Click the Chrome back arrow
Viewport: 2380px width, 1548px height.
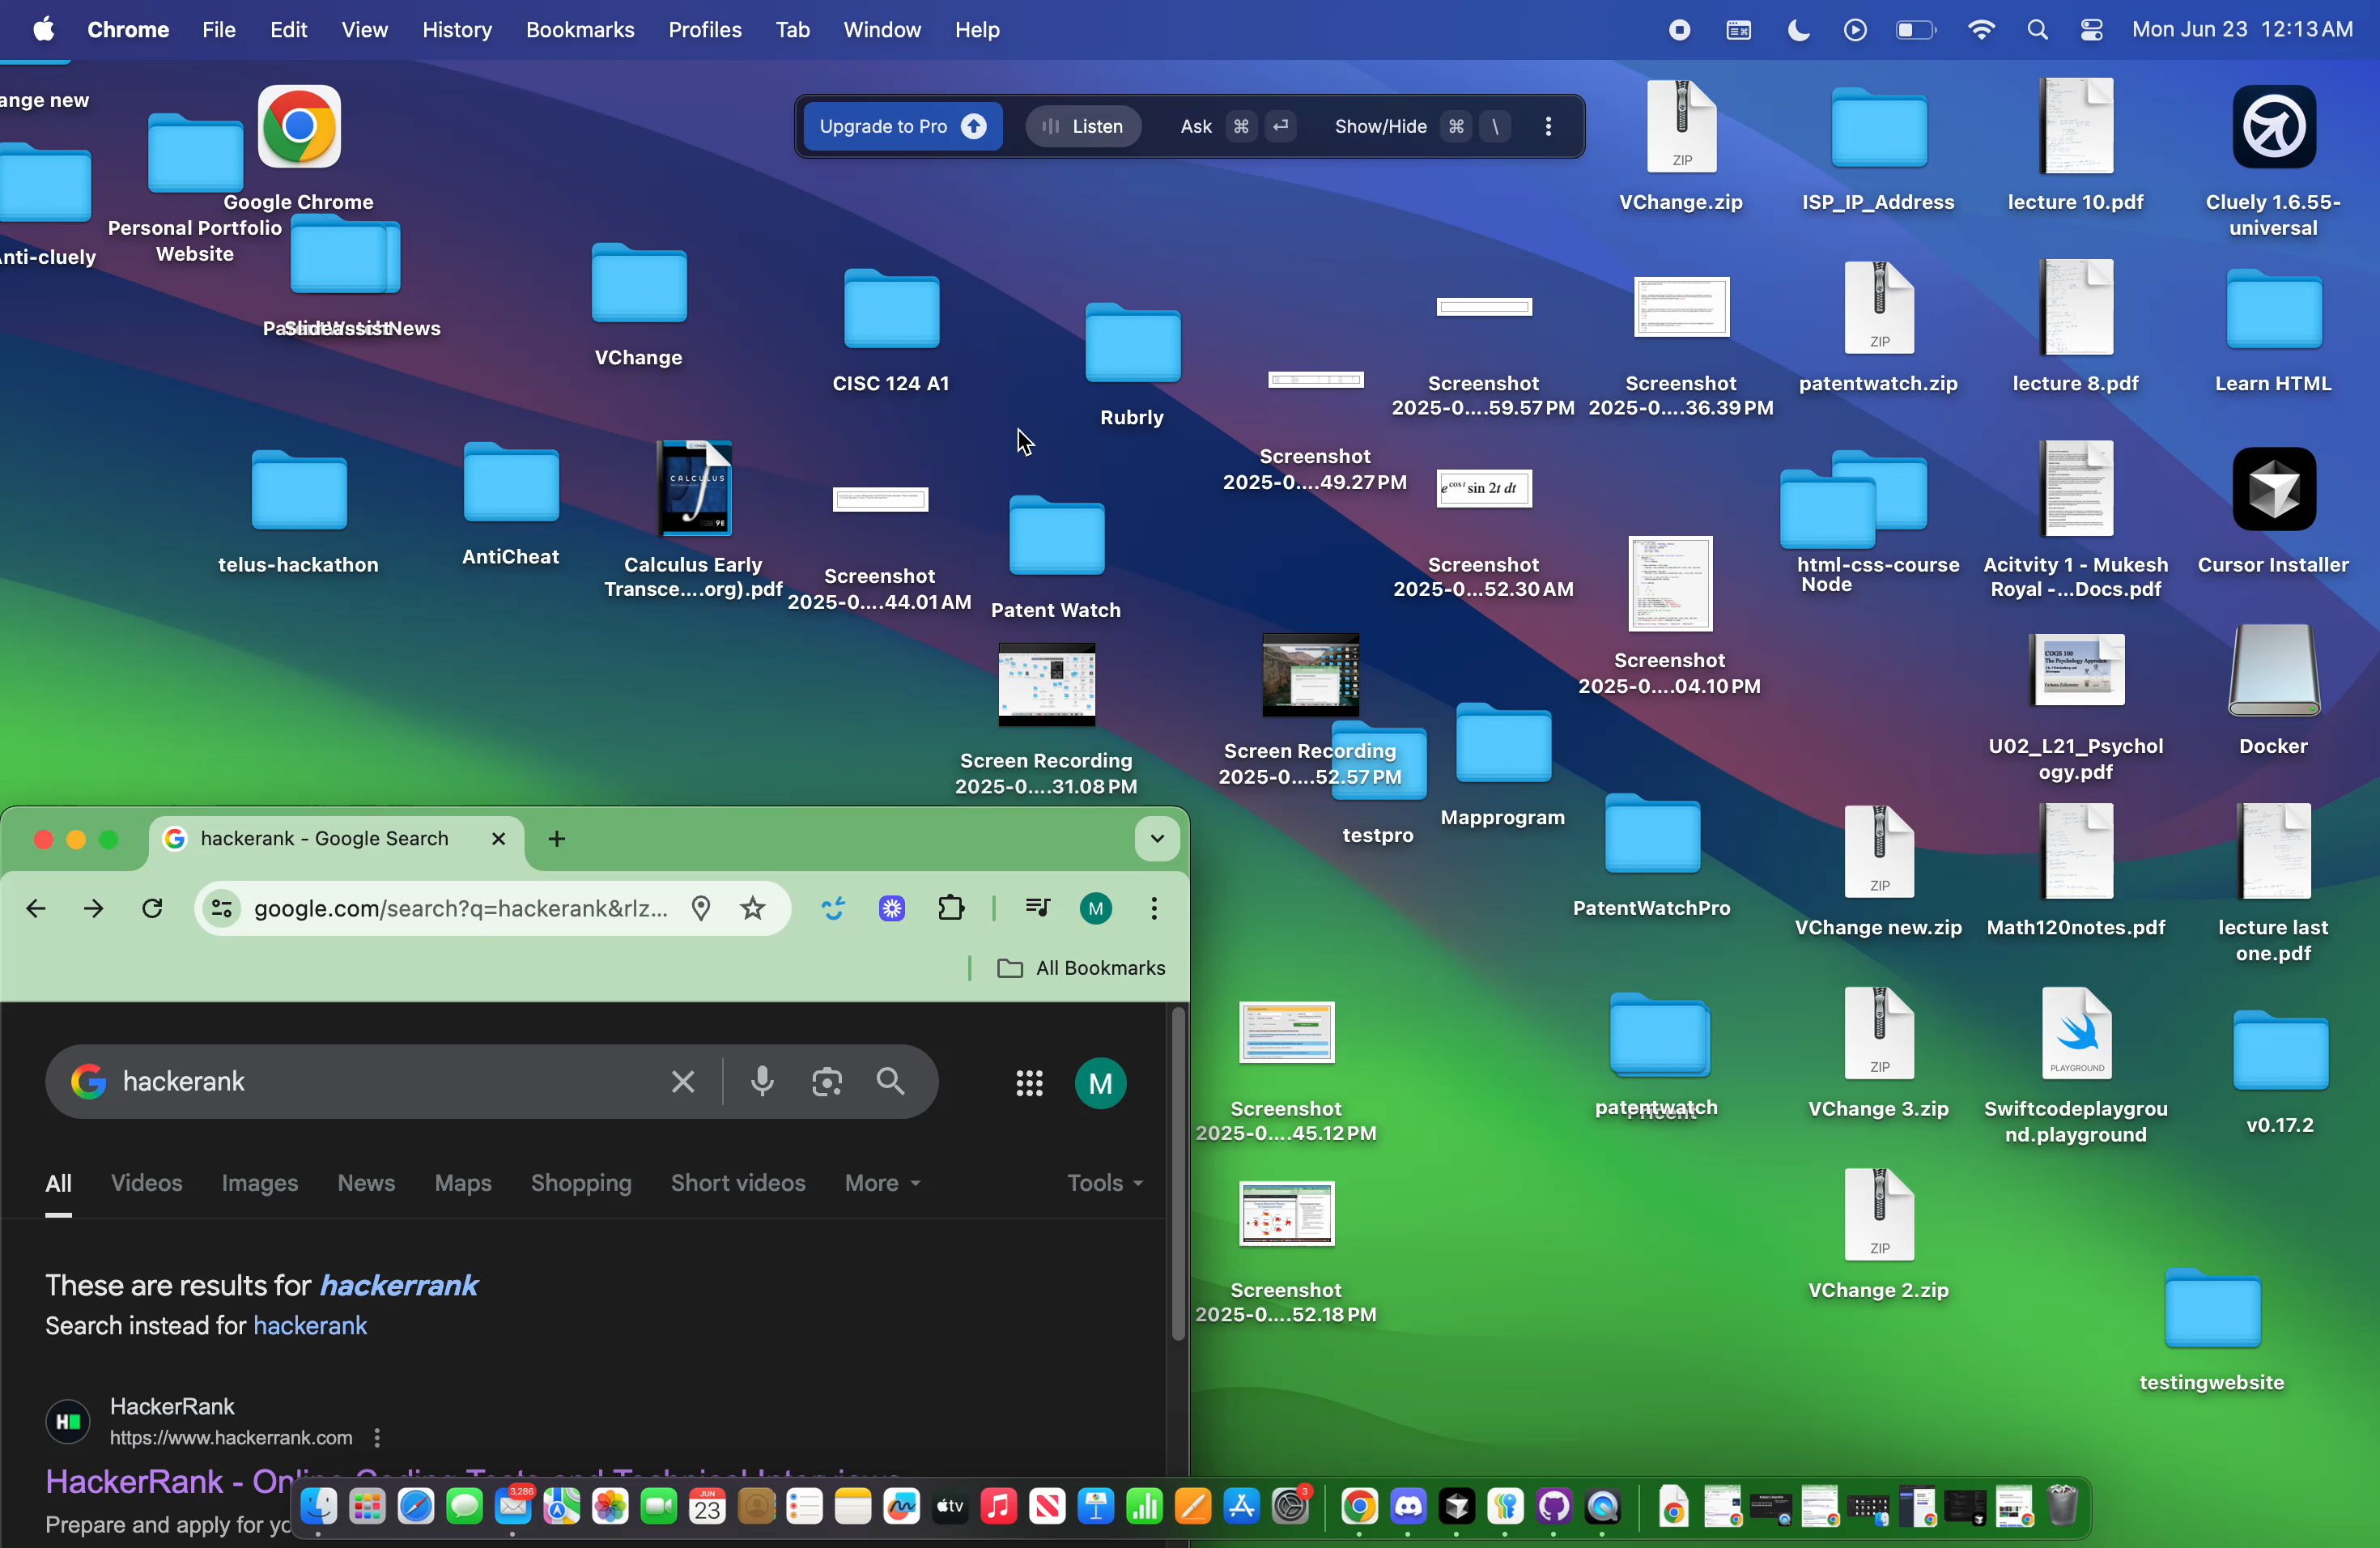click(x=36, y=908)
